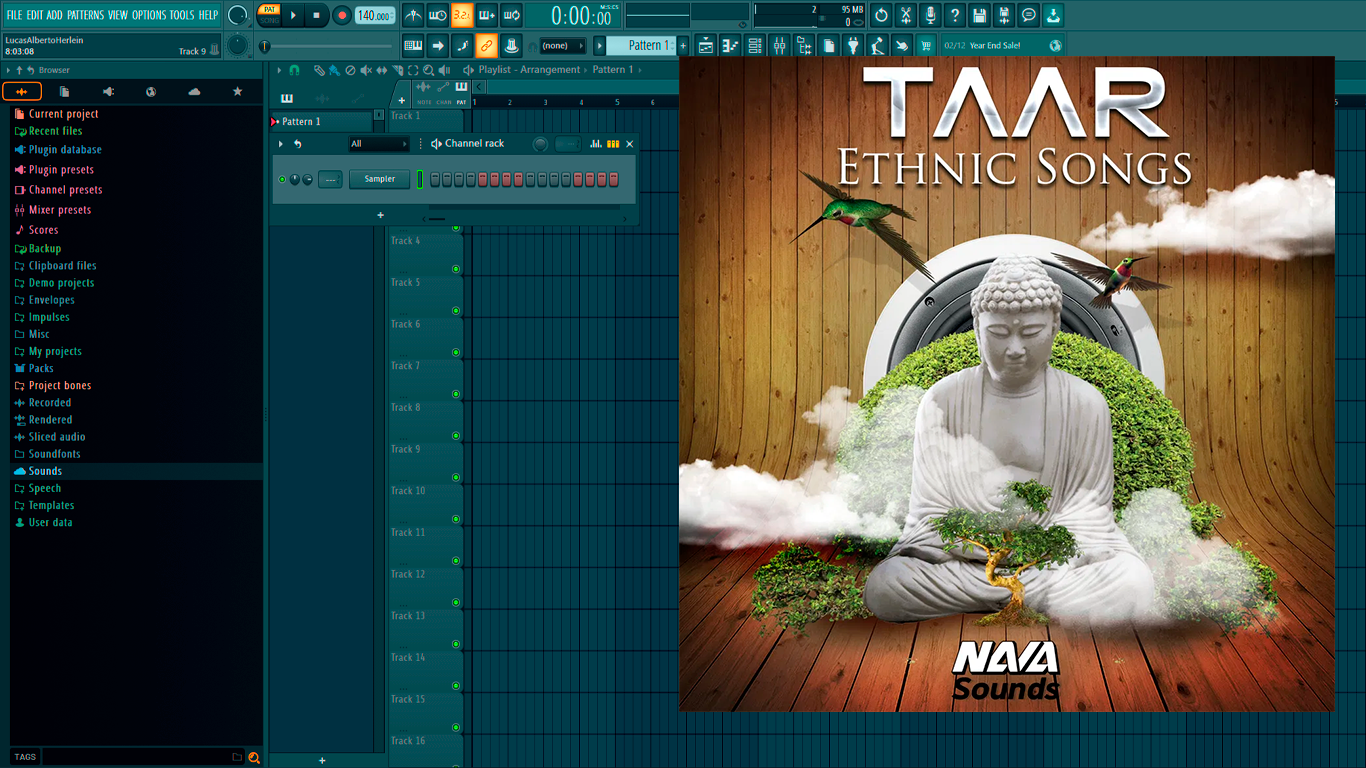1366x768 pixels.
Task: Open the content shop cart icon
Action: coord(926,45)
